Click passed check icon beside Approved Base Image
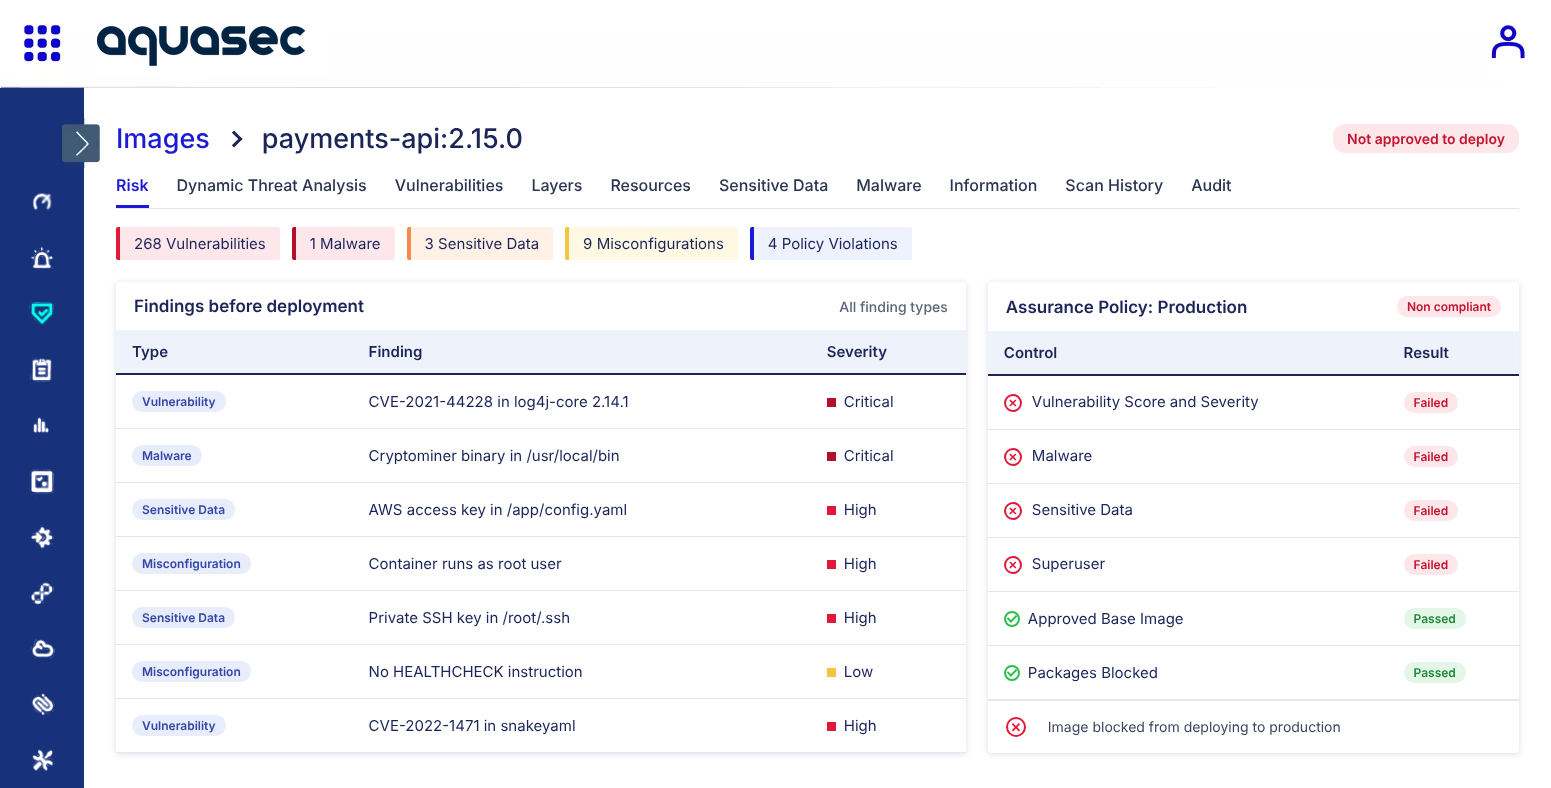1551x788 pixels. point(1012,619)
